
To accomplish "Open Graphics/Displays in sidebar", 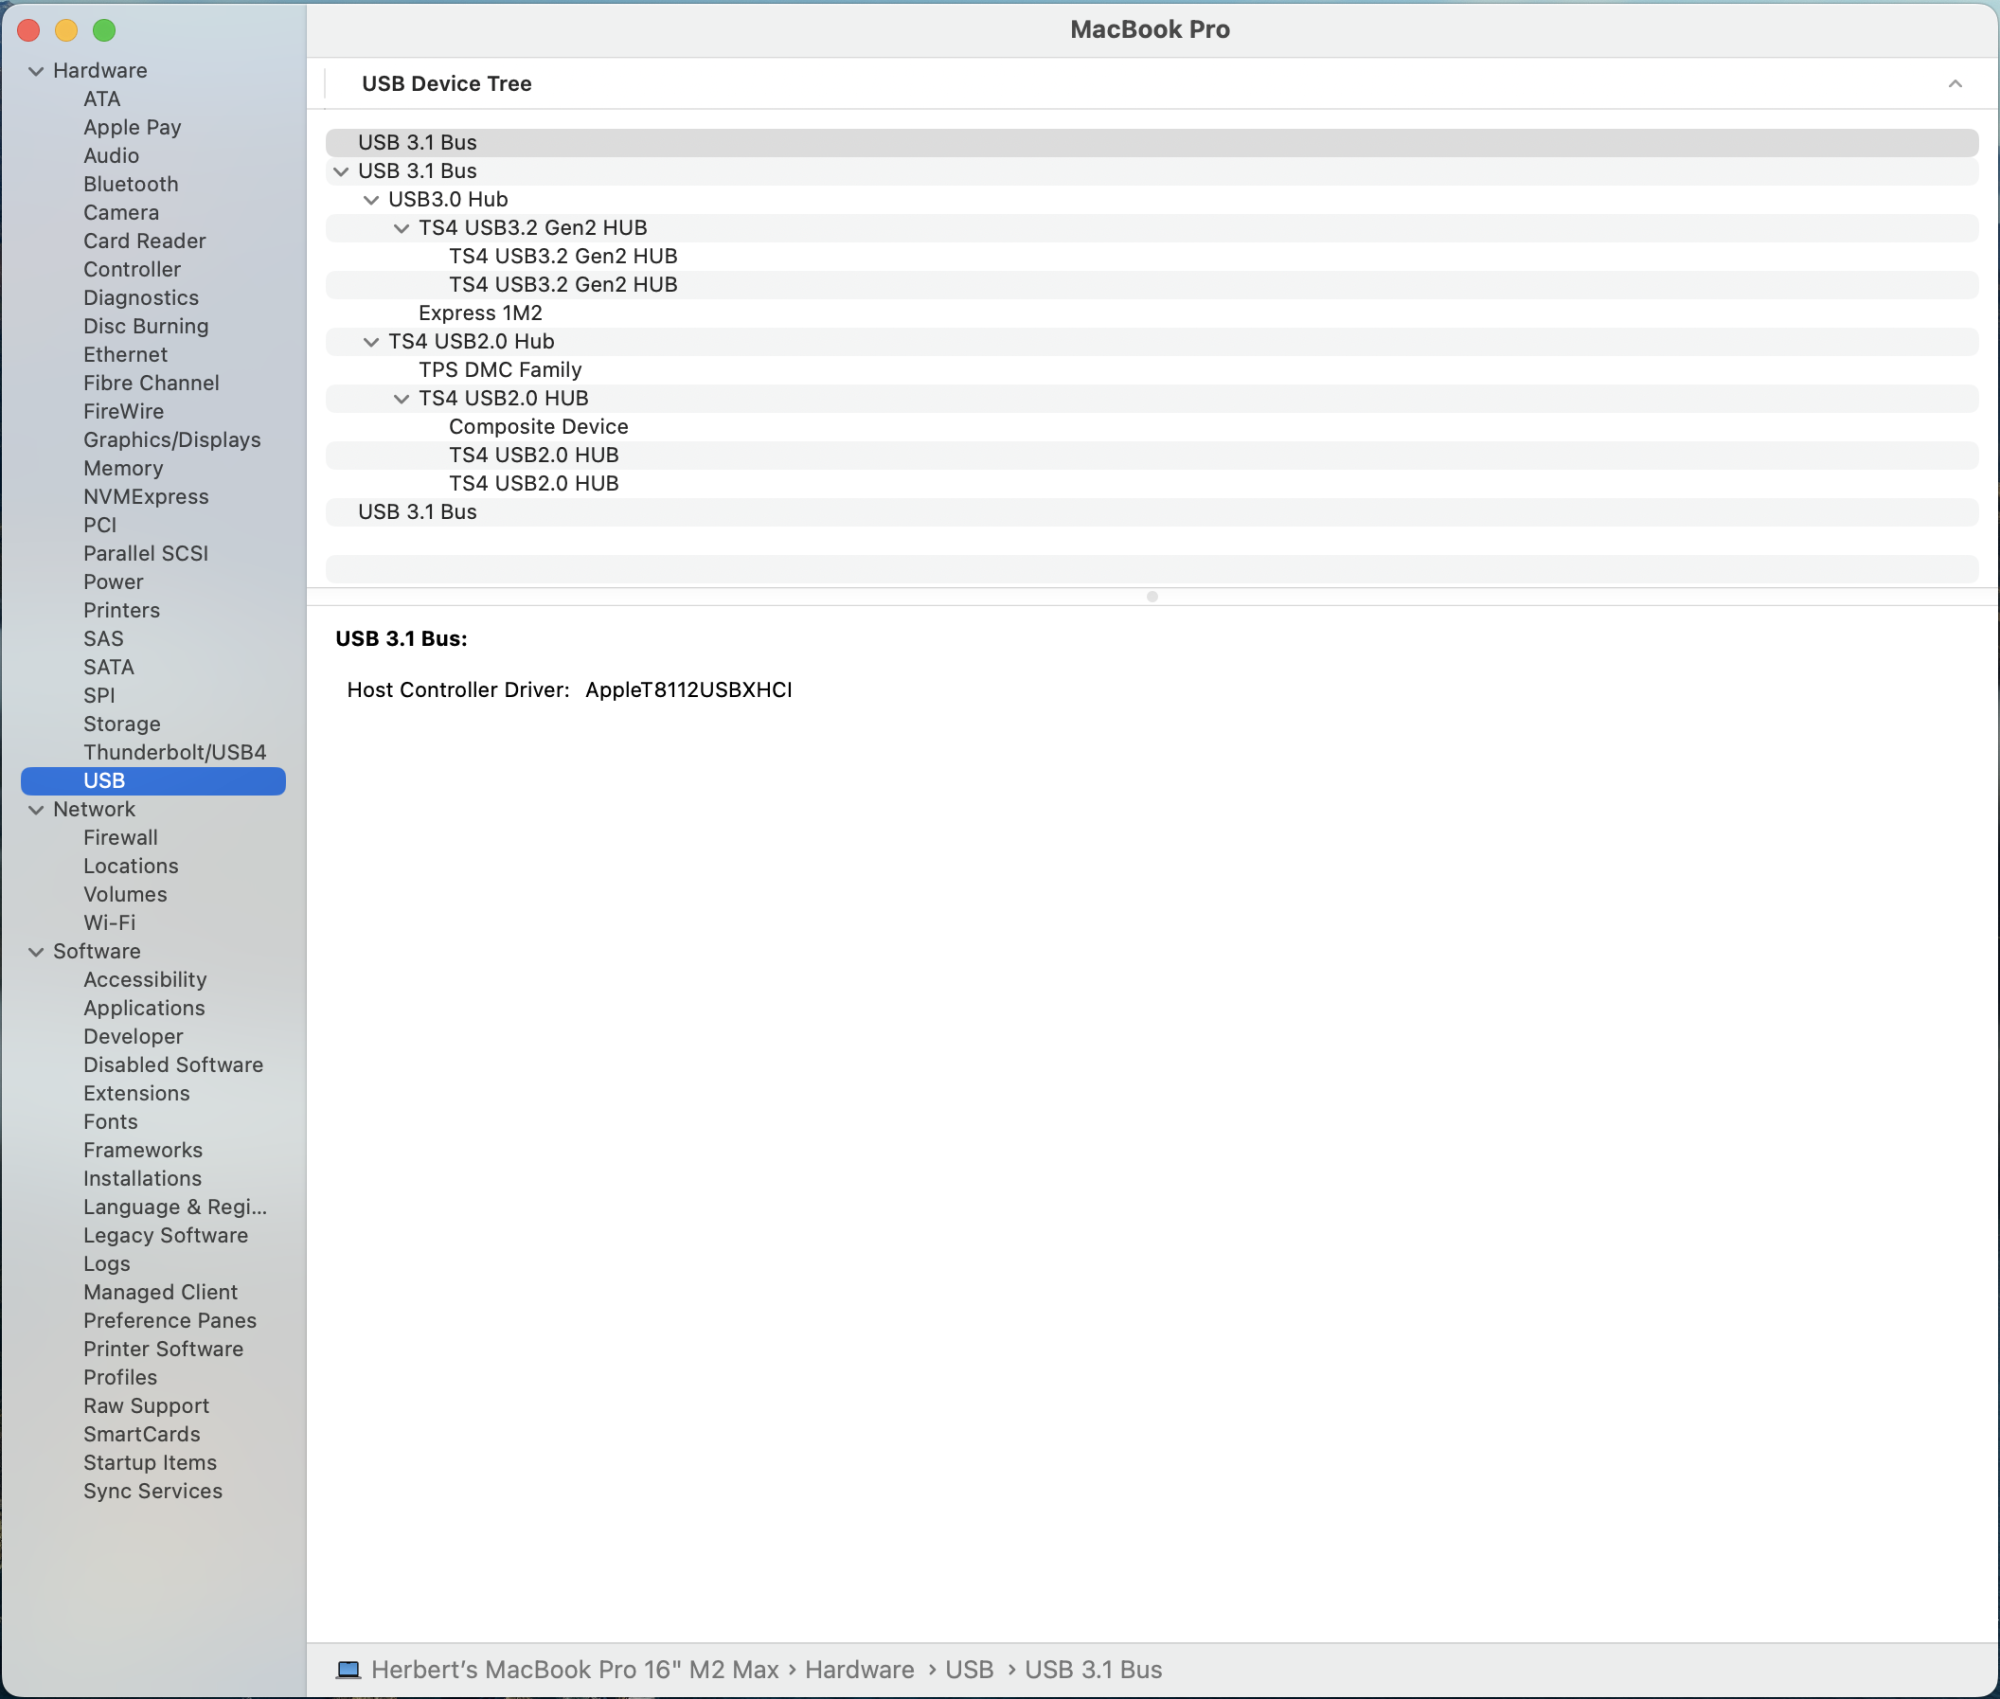I will 171,440.
